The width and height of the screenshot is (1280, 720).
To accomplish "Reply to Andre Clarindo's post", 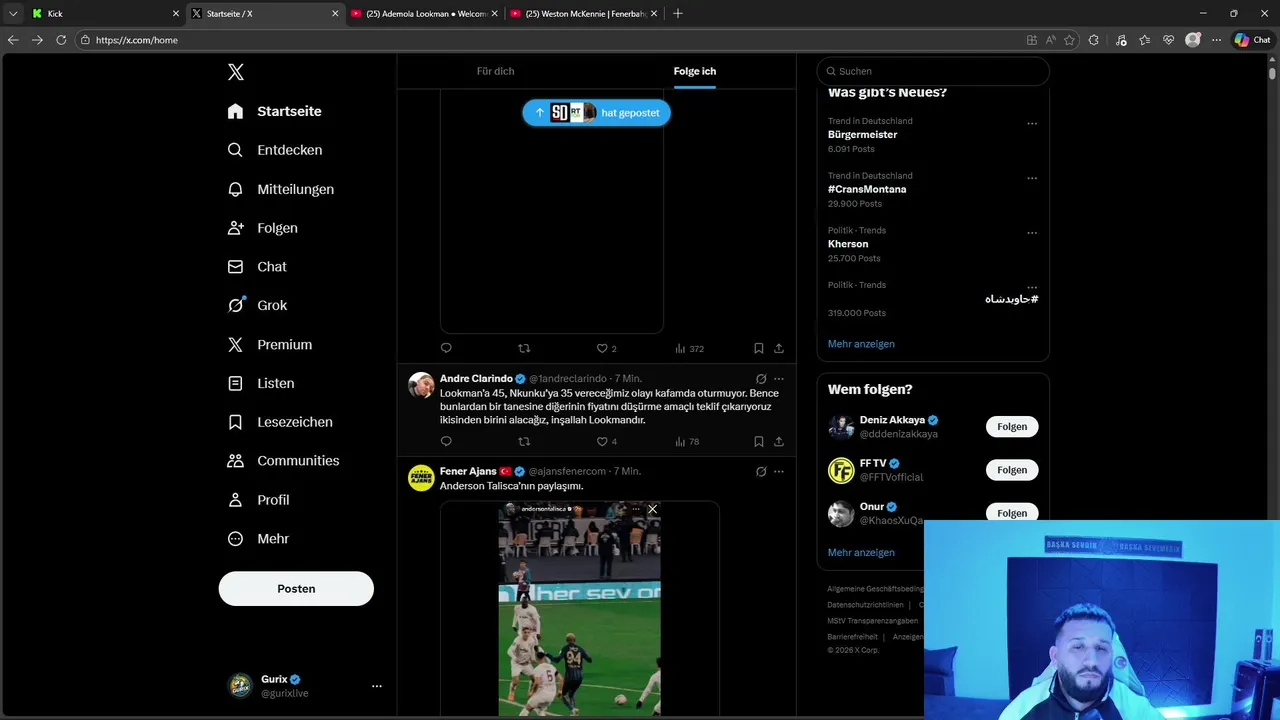I will pyautogui.click(x=446, y=441).
